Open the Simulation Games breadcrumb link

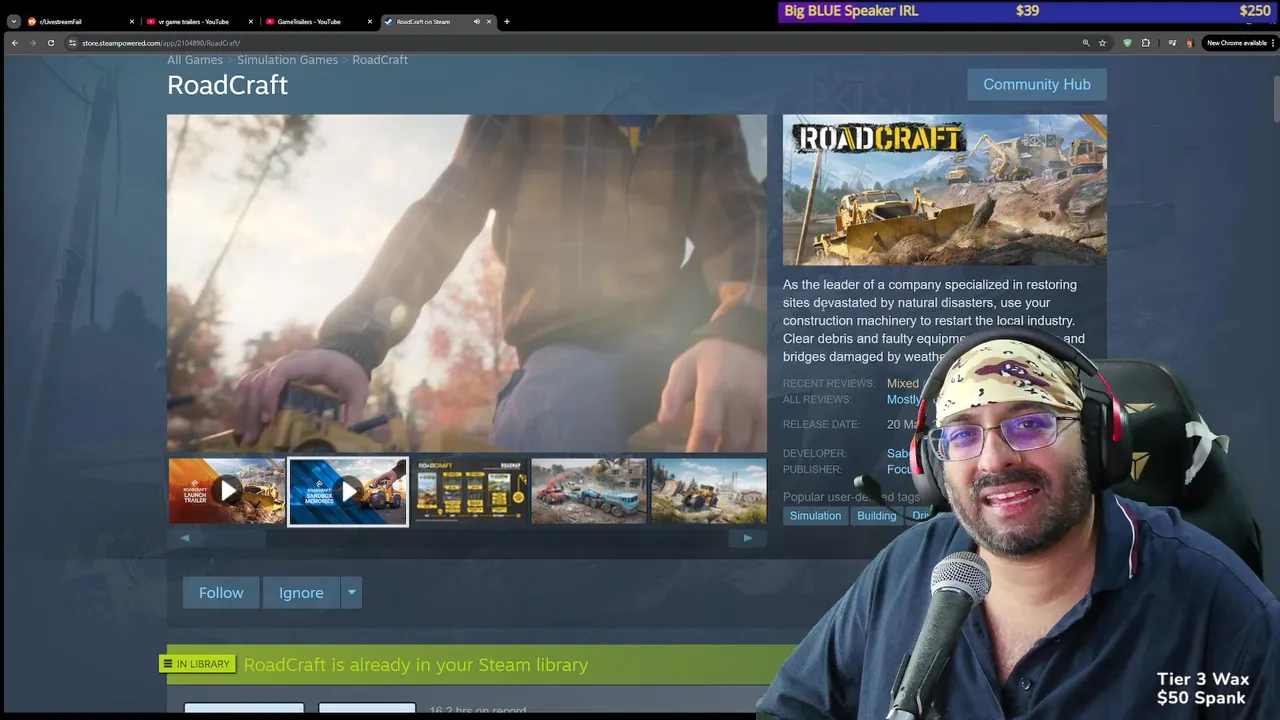click(x=287, y=60)
